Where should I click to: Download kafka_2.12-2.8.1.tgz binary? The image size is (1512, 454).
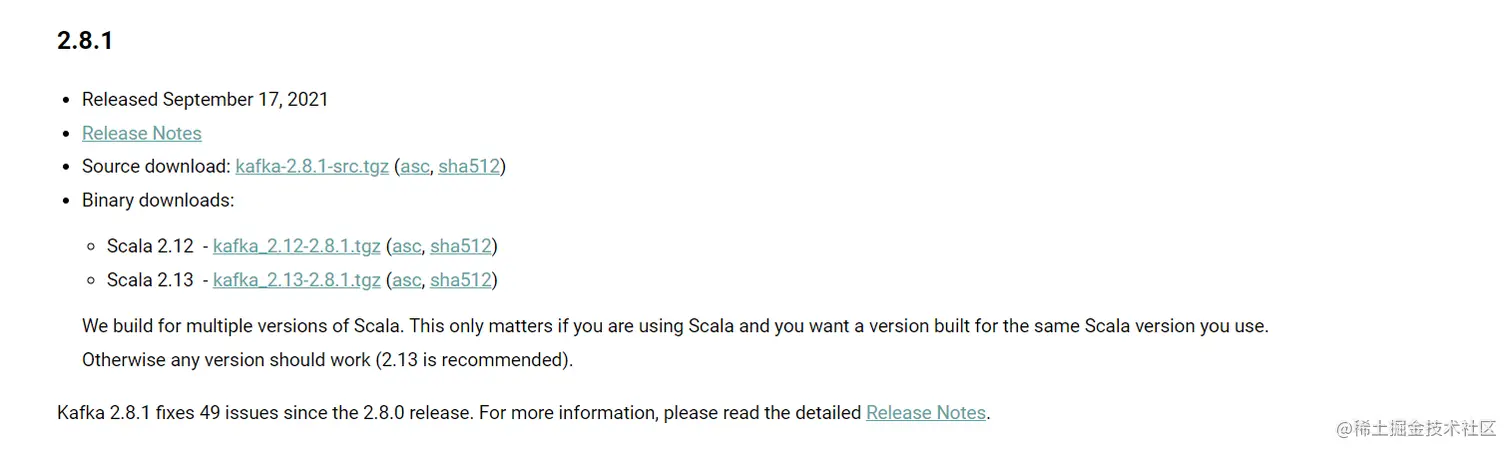click(297, 246)
